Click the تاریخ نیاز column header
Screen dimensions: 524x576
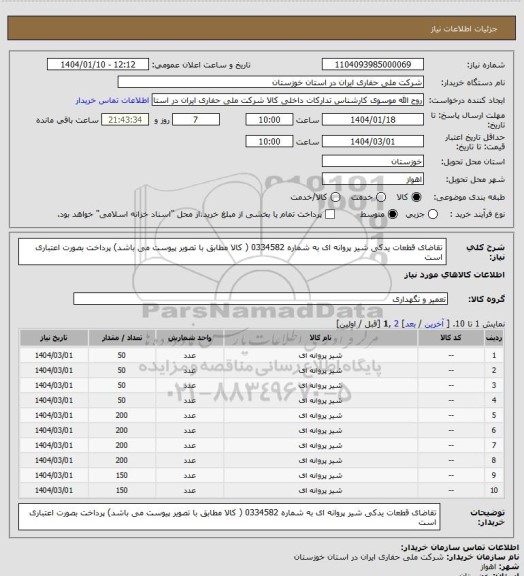54,338
